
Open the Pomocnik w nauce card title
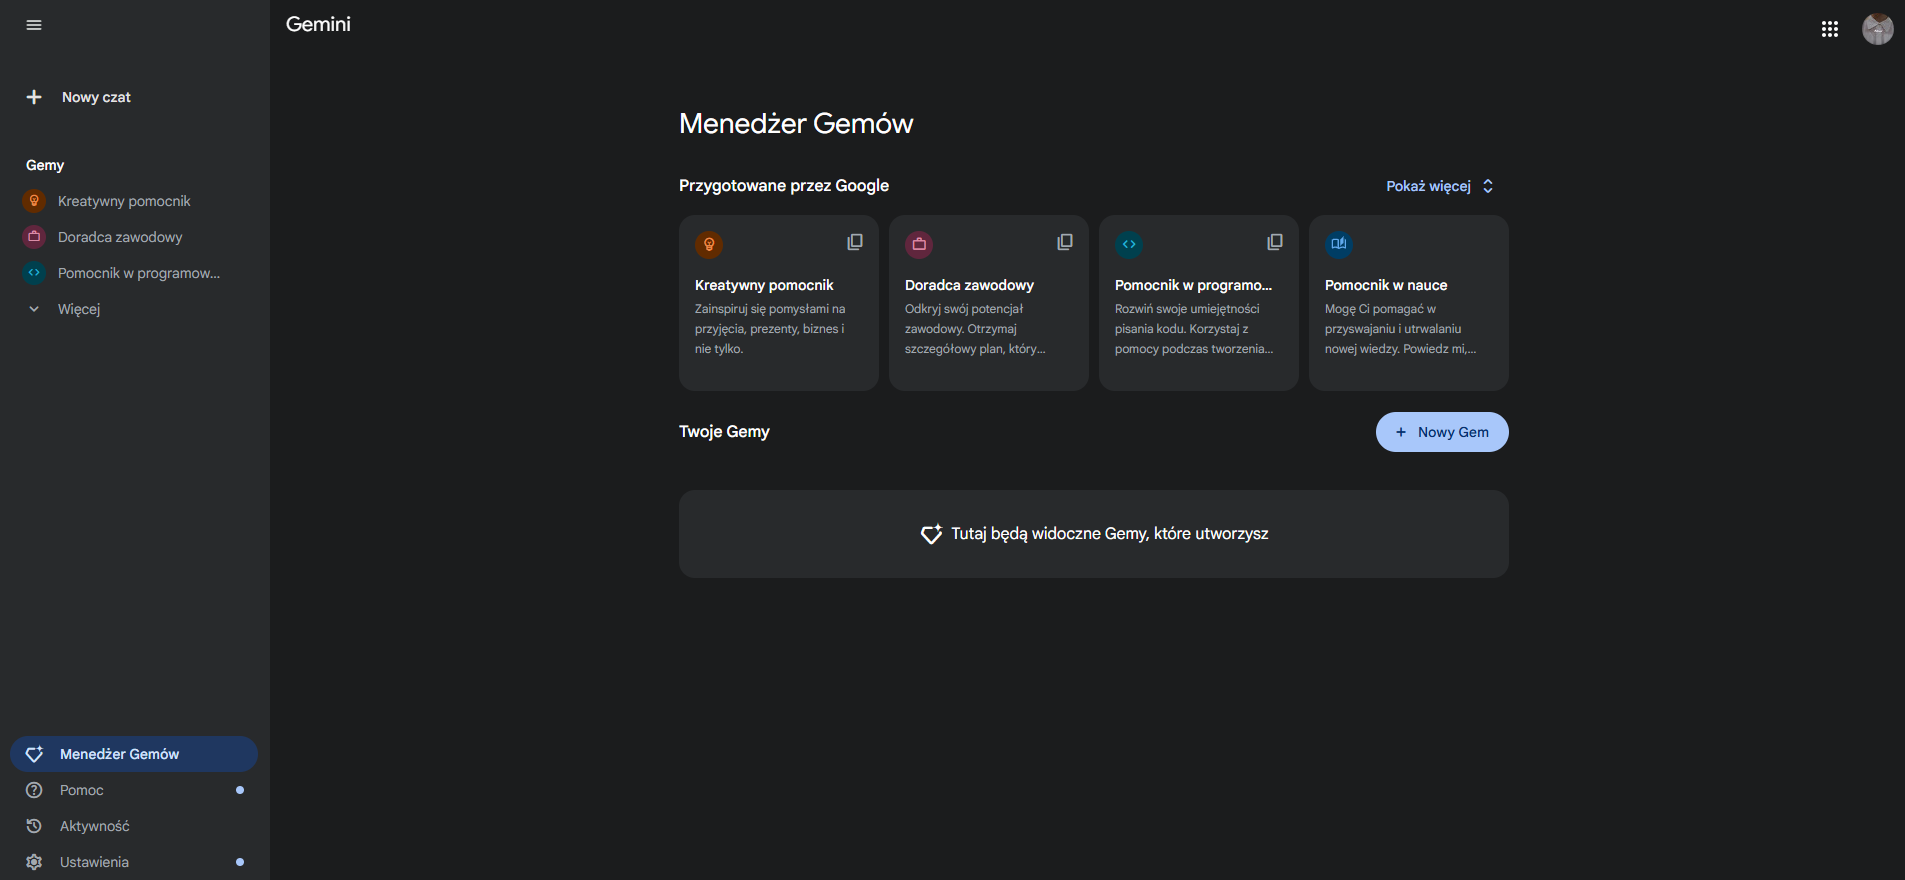point(1386,285)
